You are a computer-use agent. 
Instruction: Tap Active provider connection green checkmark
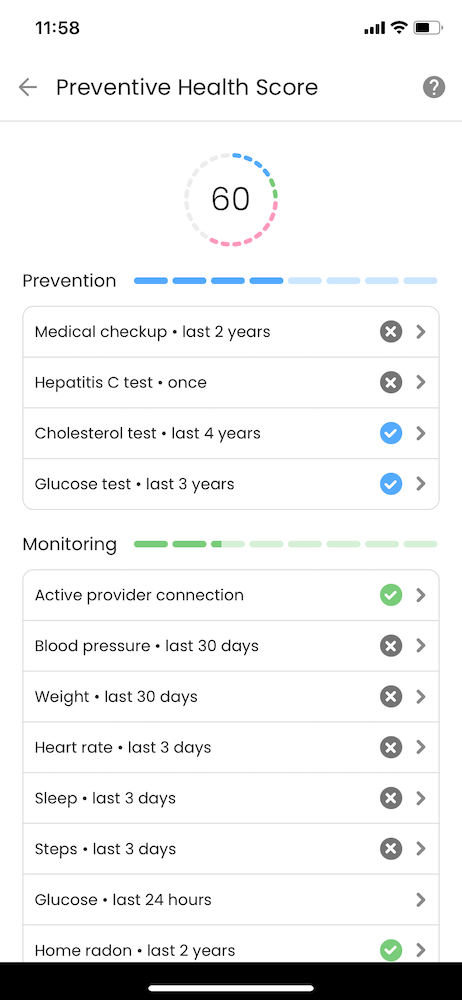tap(391, 595)
